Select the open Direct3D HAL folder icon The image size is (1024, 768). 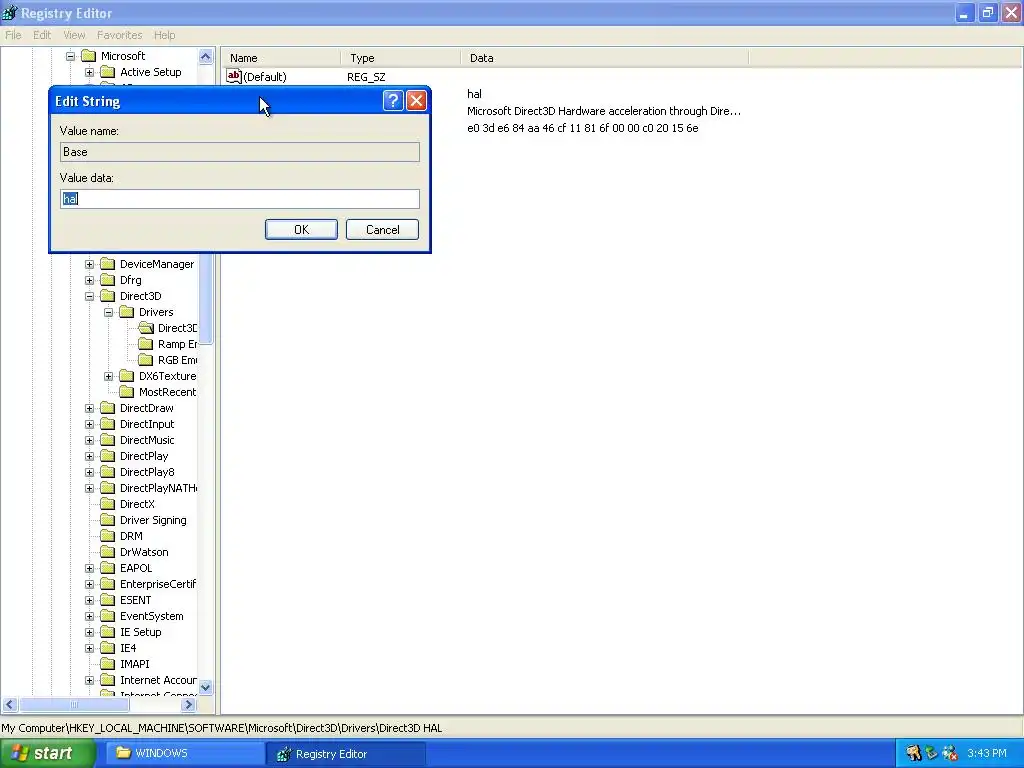click(x=146, y=328)
